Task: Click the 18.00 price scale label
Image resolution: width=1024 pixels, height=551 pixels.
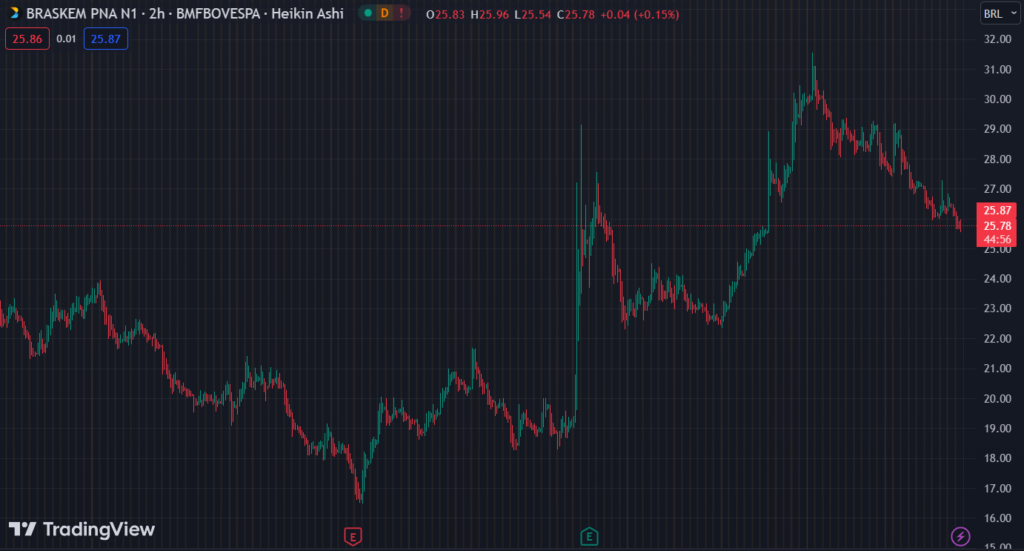Action: click(997, 458)
